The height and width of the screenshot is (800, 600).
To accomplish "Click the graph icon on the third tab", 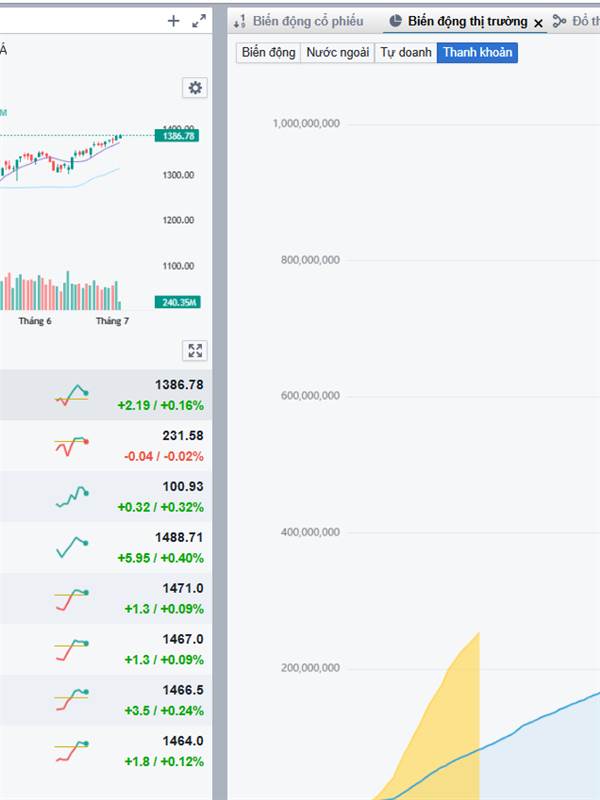I will (x=558, y=21).
